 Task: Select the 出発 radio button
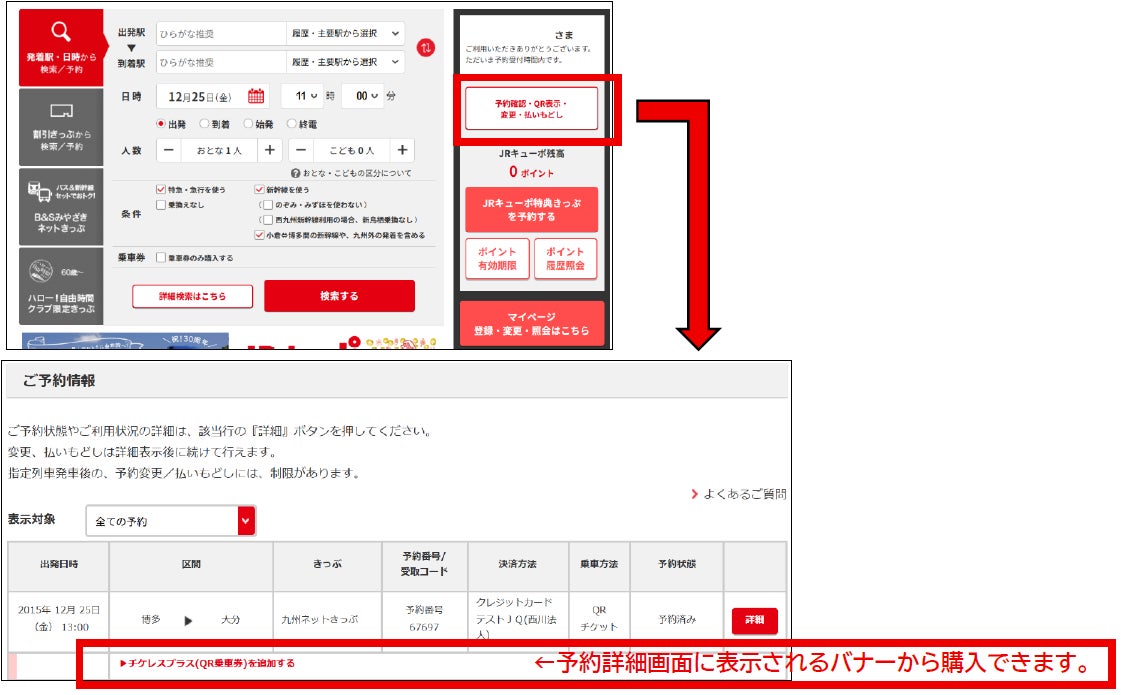pyautogui.click(x=162, y=124)
